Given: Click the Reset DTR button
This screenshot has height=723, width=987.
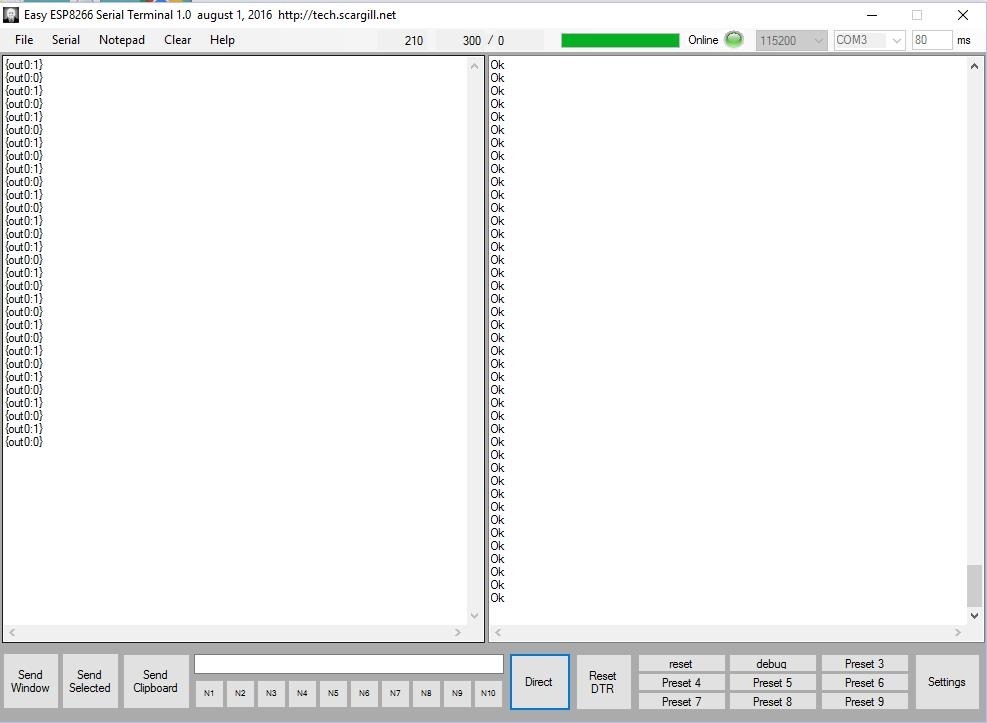Looking at the screenshot, I should point(603,682).
